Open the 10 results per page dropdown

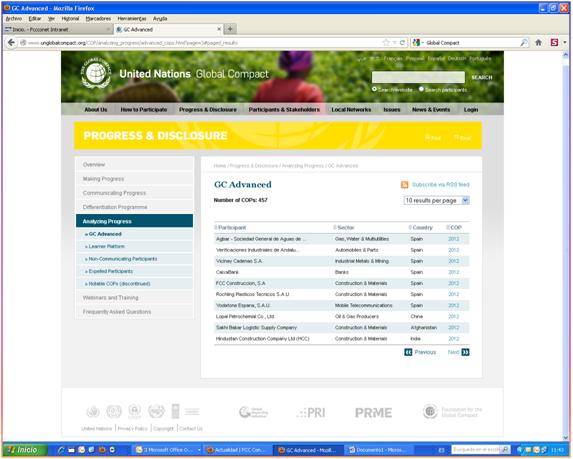point(436,201)
